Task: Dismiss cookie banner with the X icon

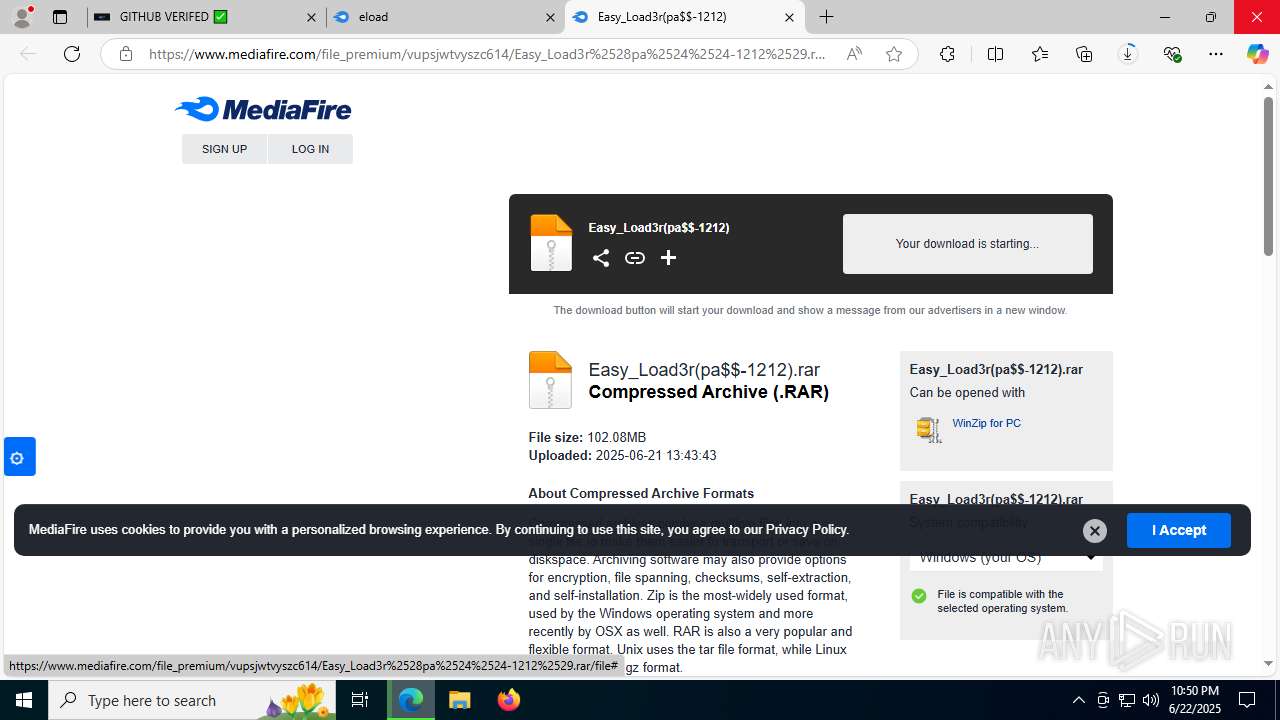Action: coord(1095,531)
